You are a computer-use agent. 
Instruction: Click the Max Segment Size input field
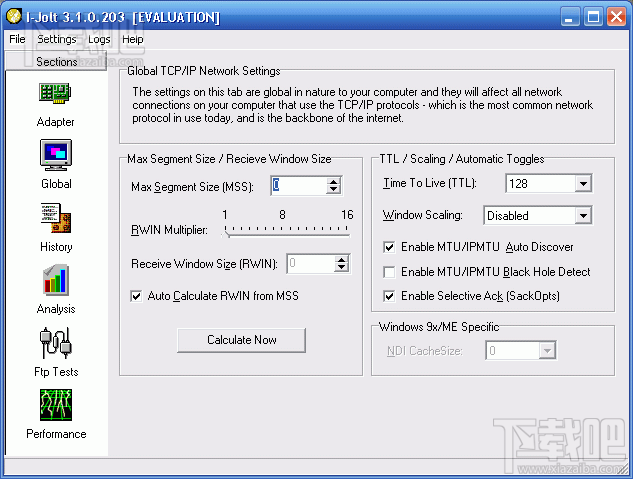[x=299, y=186]
